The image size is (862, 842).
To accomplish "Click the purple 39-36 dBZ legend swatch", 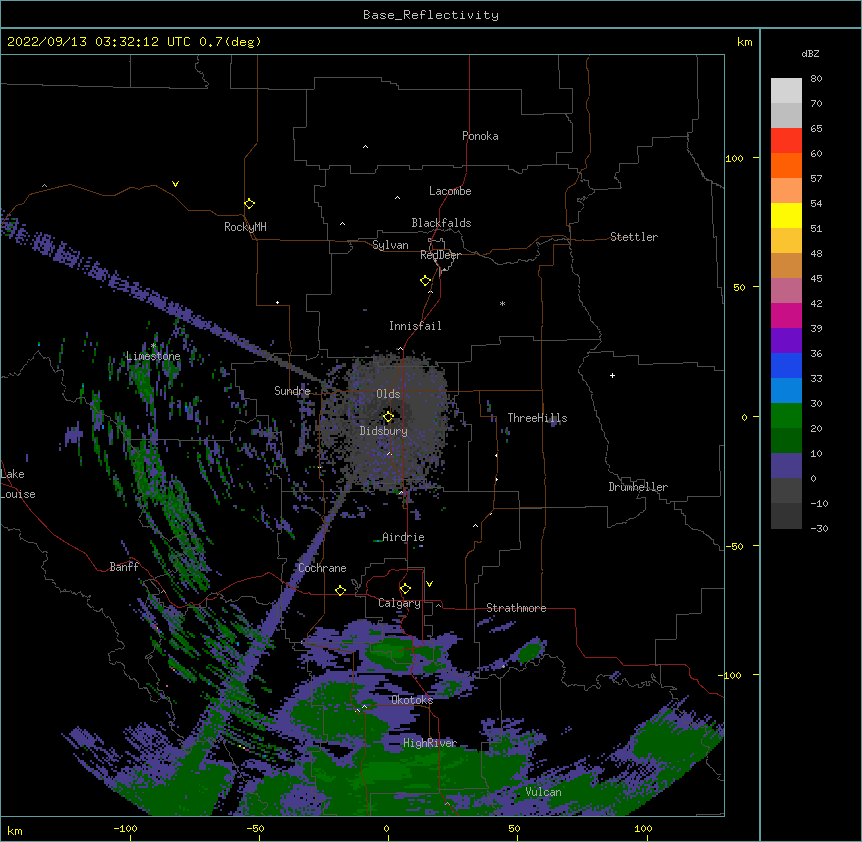I will (786, 340).
